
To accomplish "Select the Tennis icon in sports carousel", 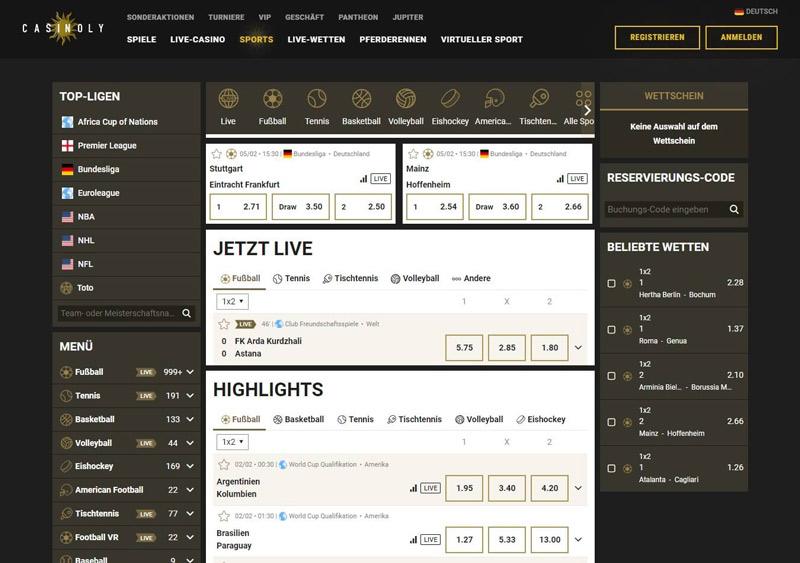I will coord(317,99).
